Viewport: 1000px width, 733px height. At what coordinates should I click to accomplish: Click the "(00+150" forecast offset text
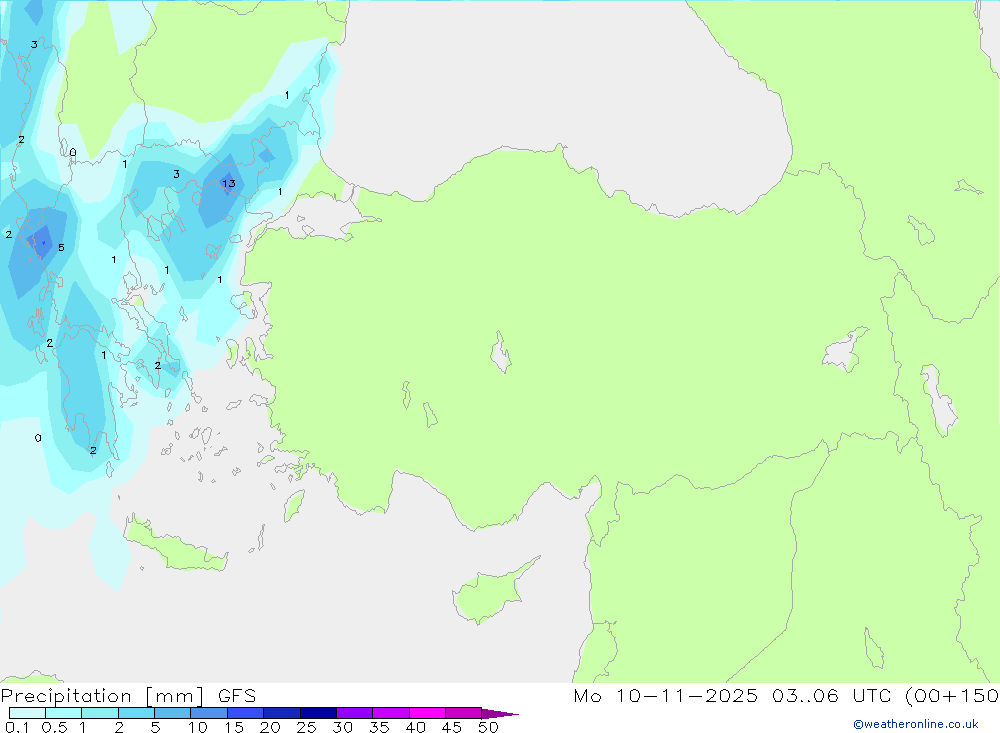click(x=952, y=696)
